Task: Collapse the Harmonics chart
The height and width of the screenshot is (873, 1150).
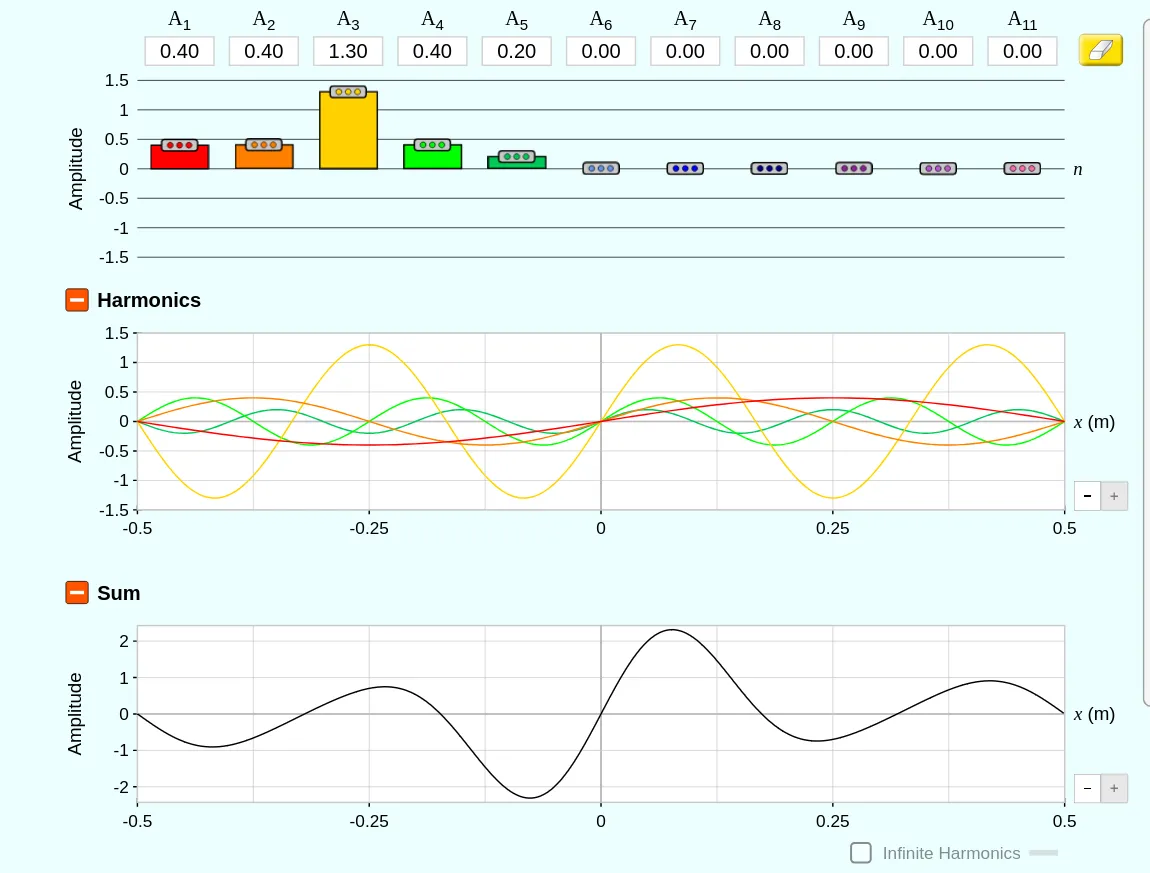Action: 77,300
